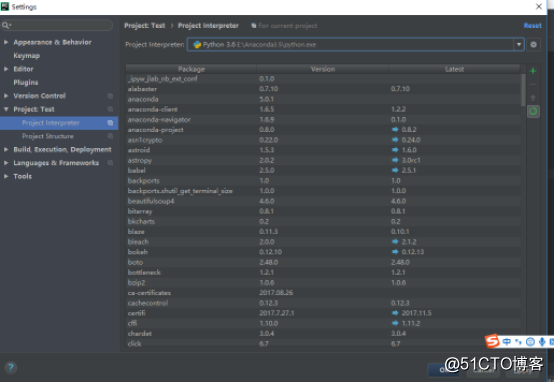554x383 pixels.
Task: Click the update arrow for asn1crypto
Action: [395, 140]
